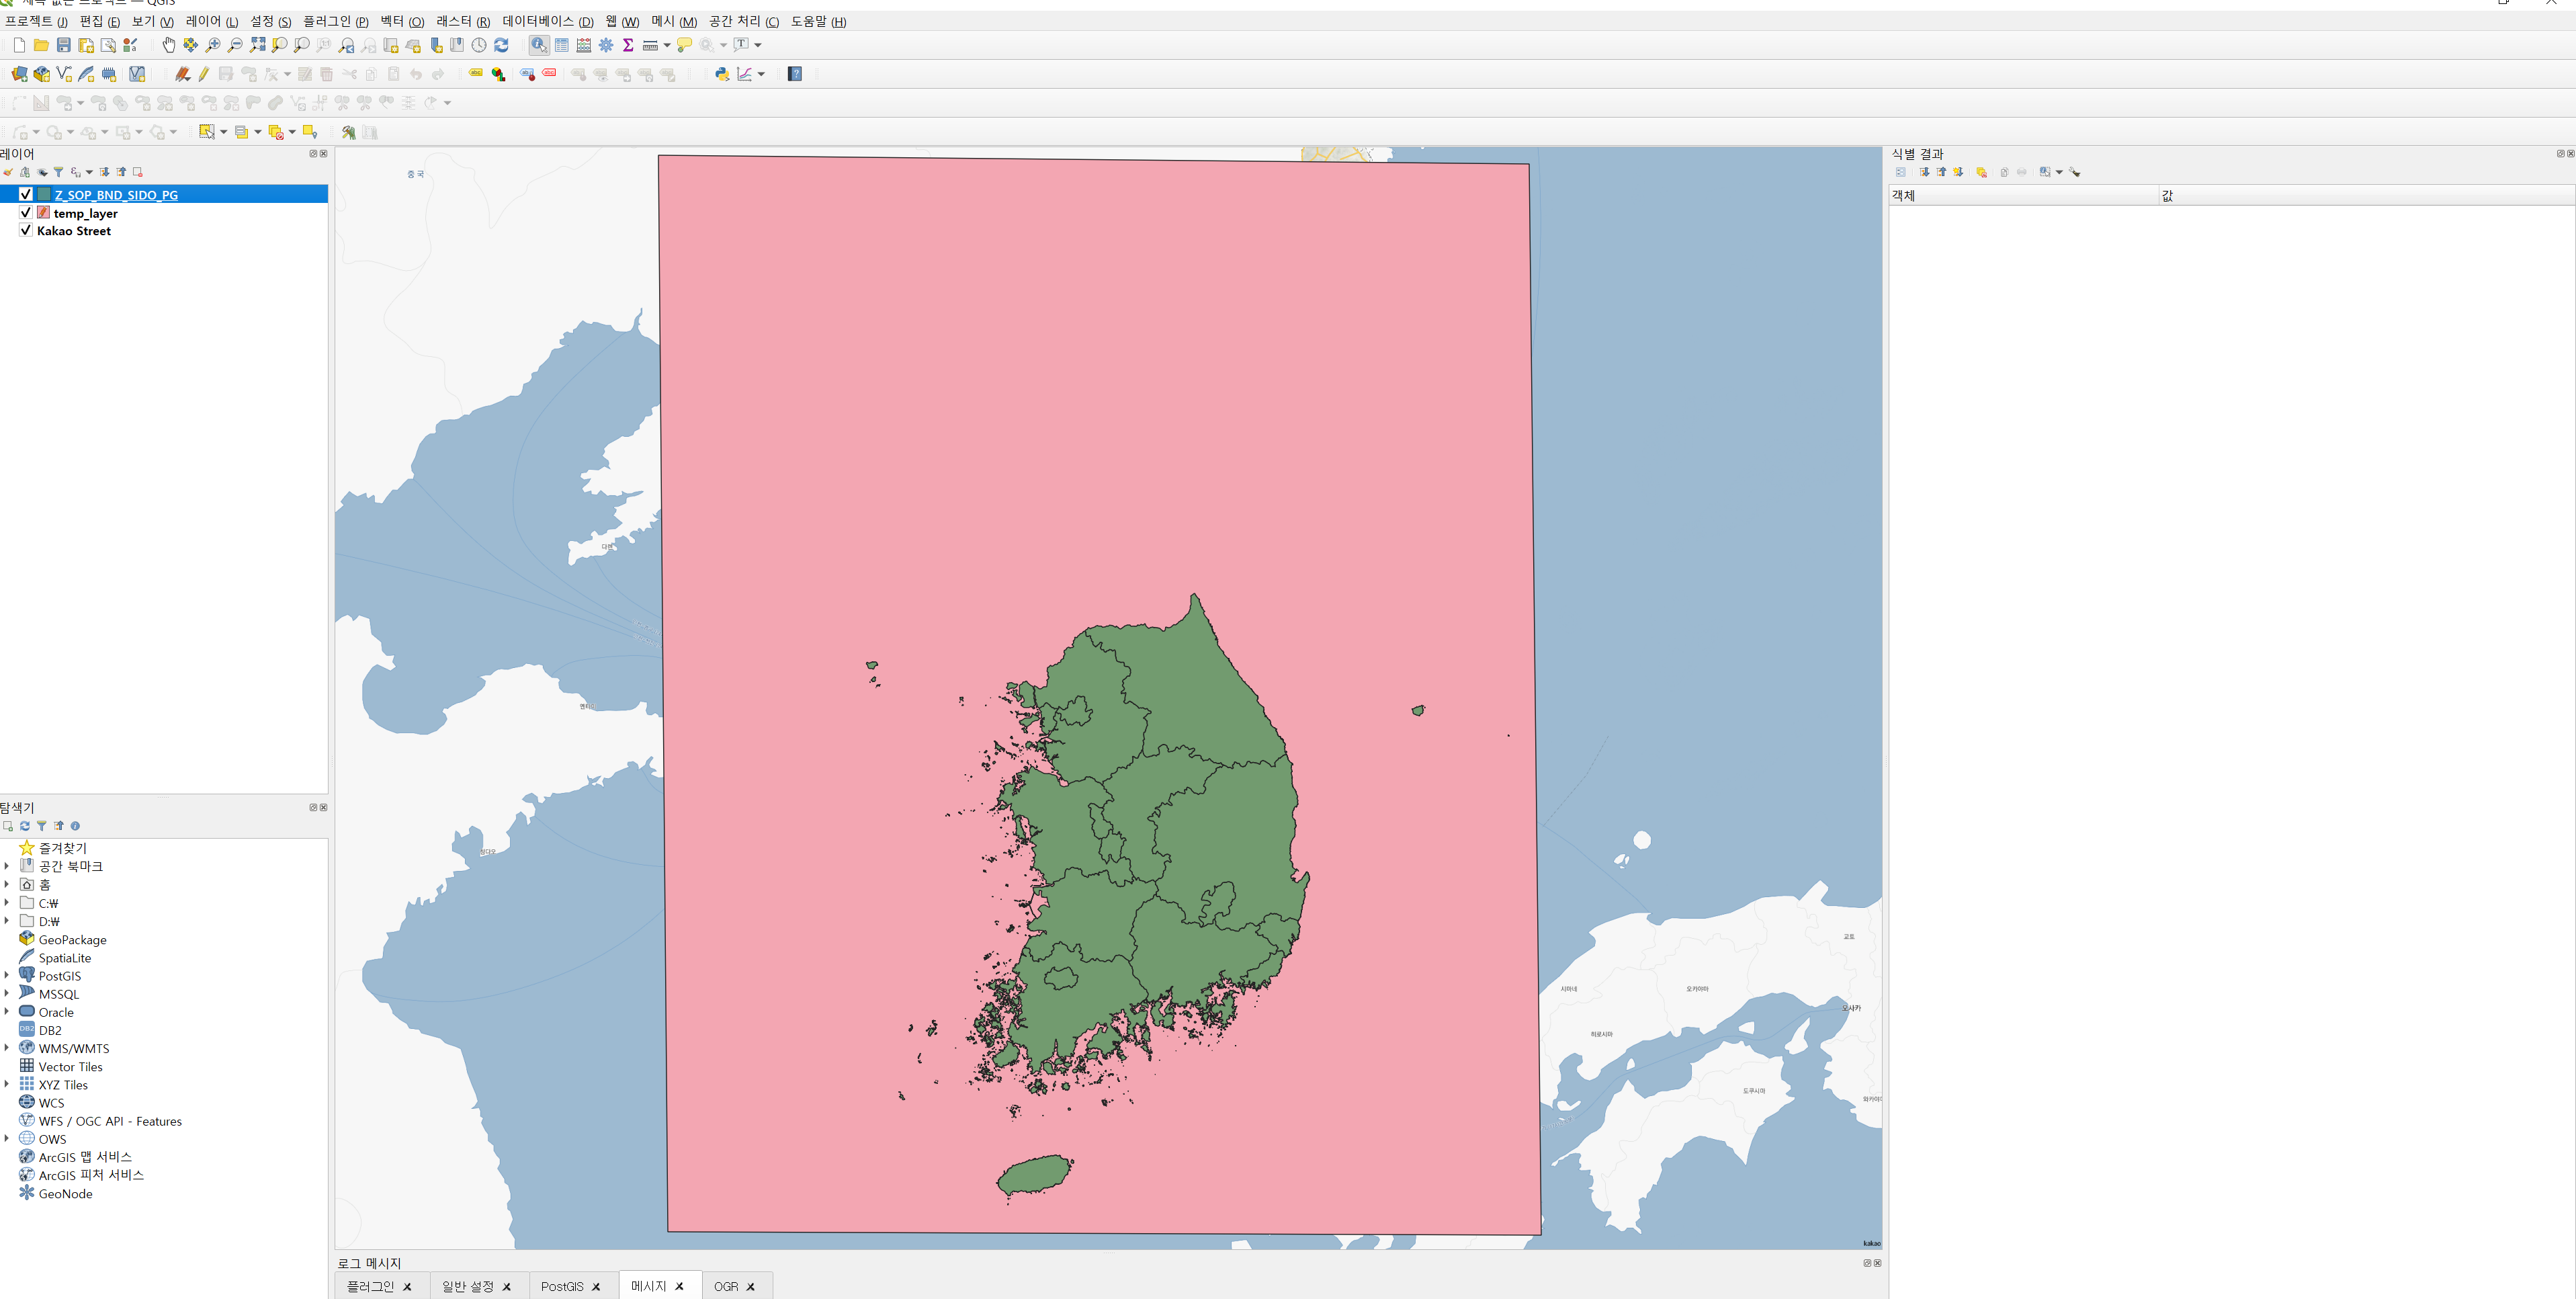Click the pink temp_layer color swatch

click(x=43, y=213)
